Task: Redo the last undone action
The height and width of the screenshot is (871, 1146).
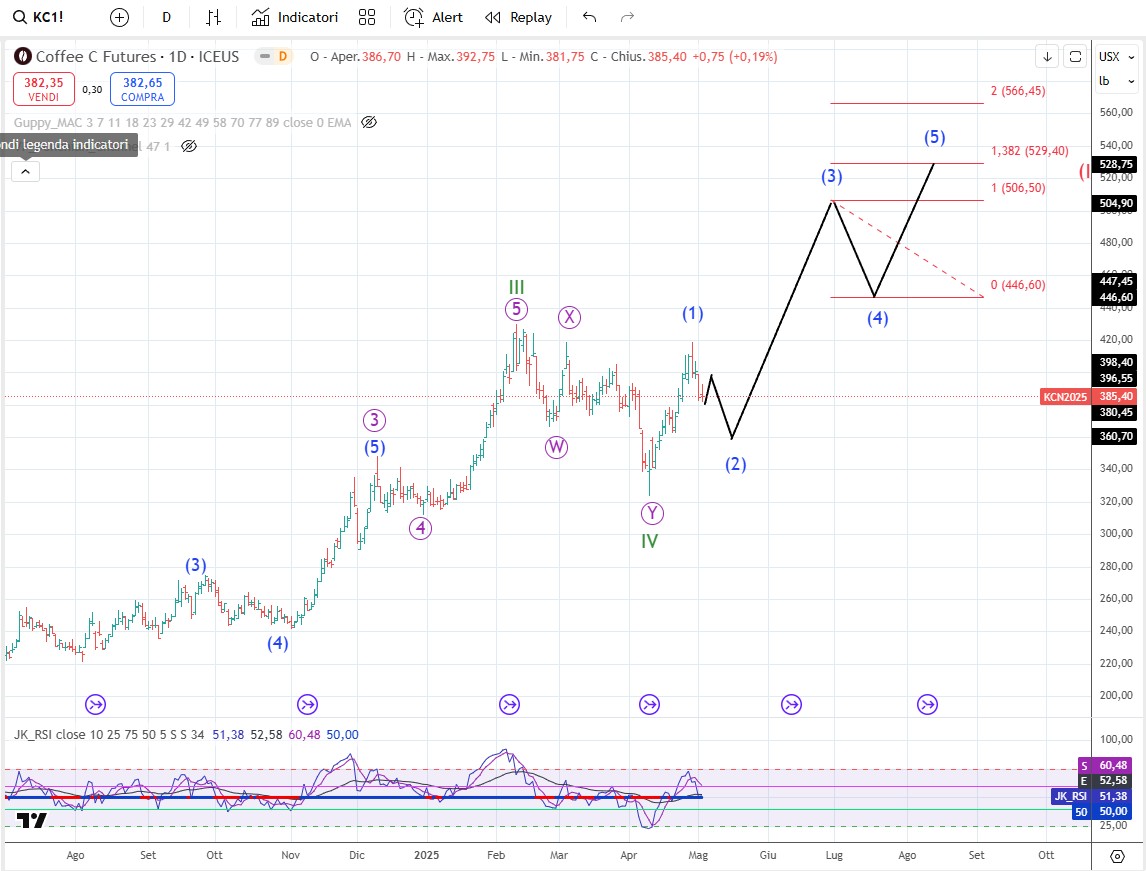Action: [x=628, y=17]
